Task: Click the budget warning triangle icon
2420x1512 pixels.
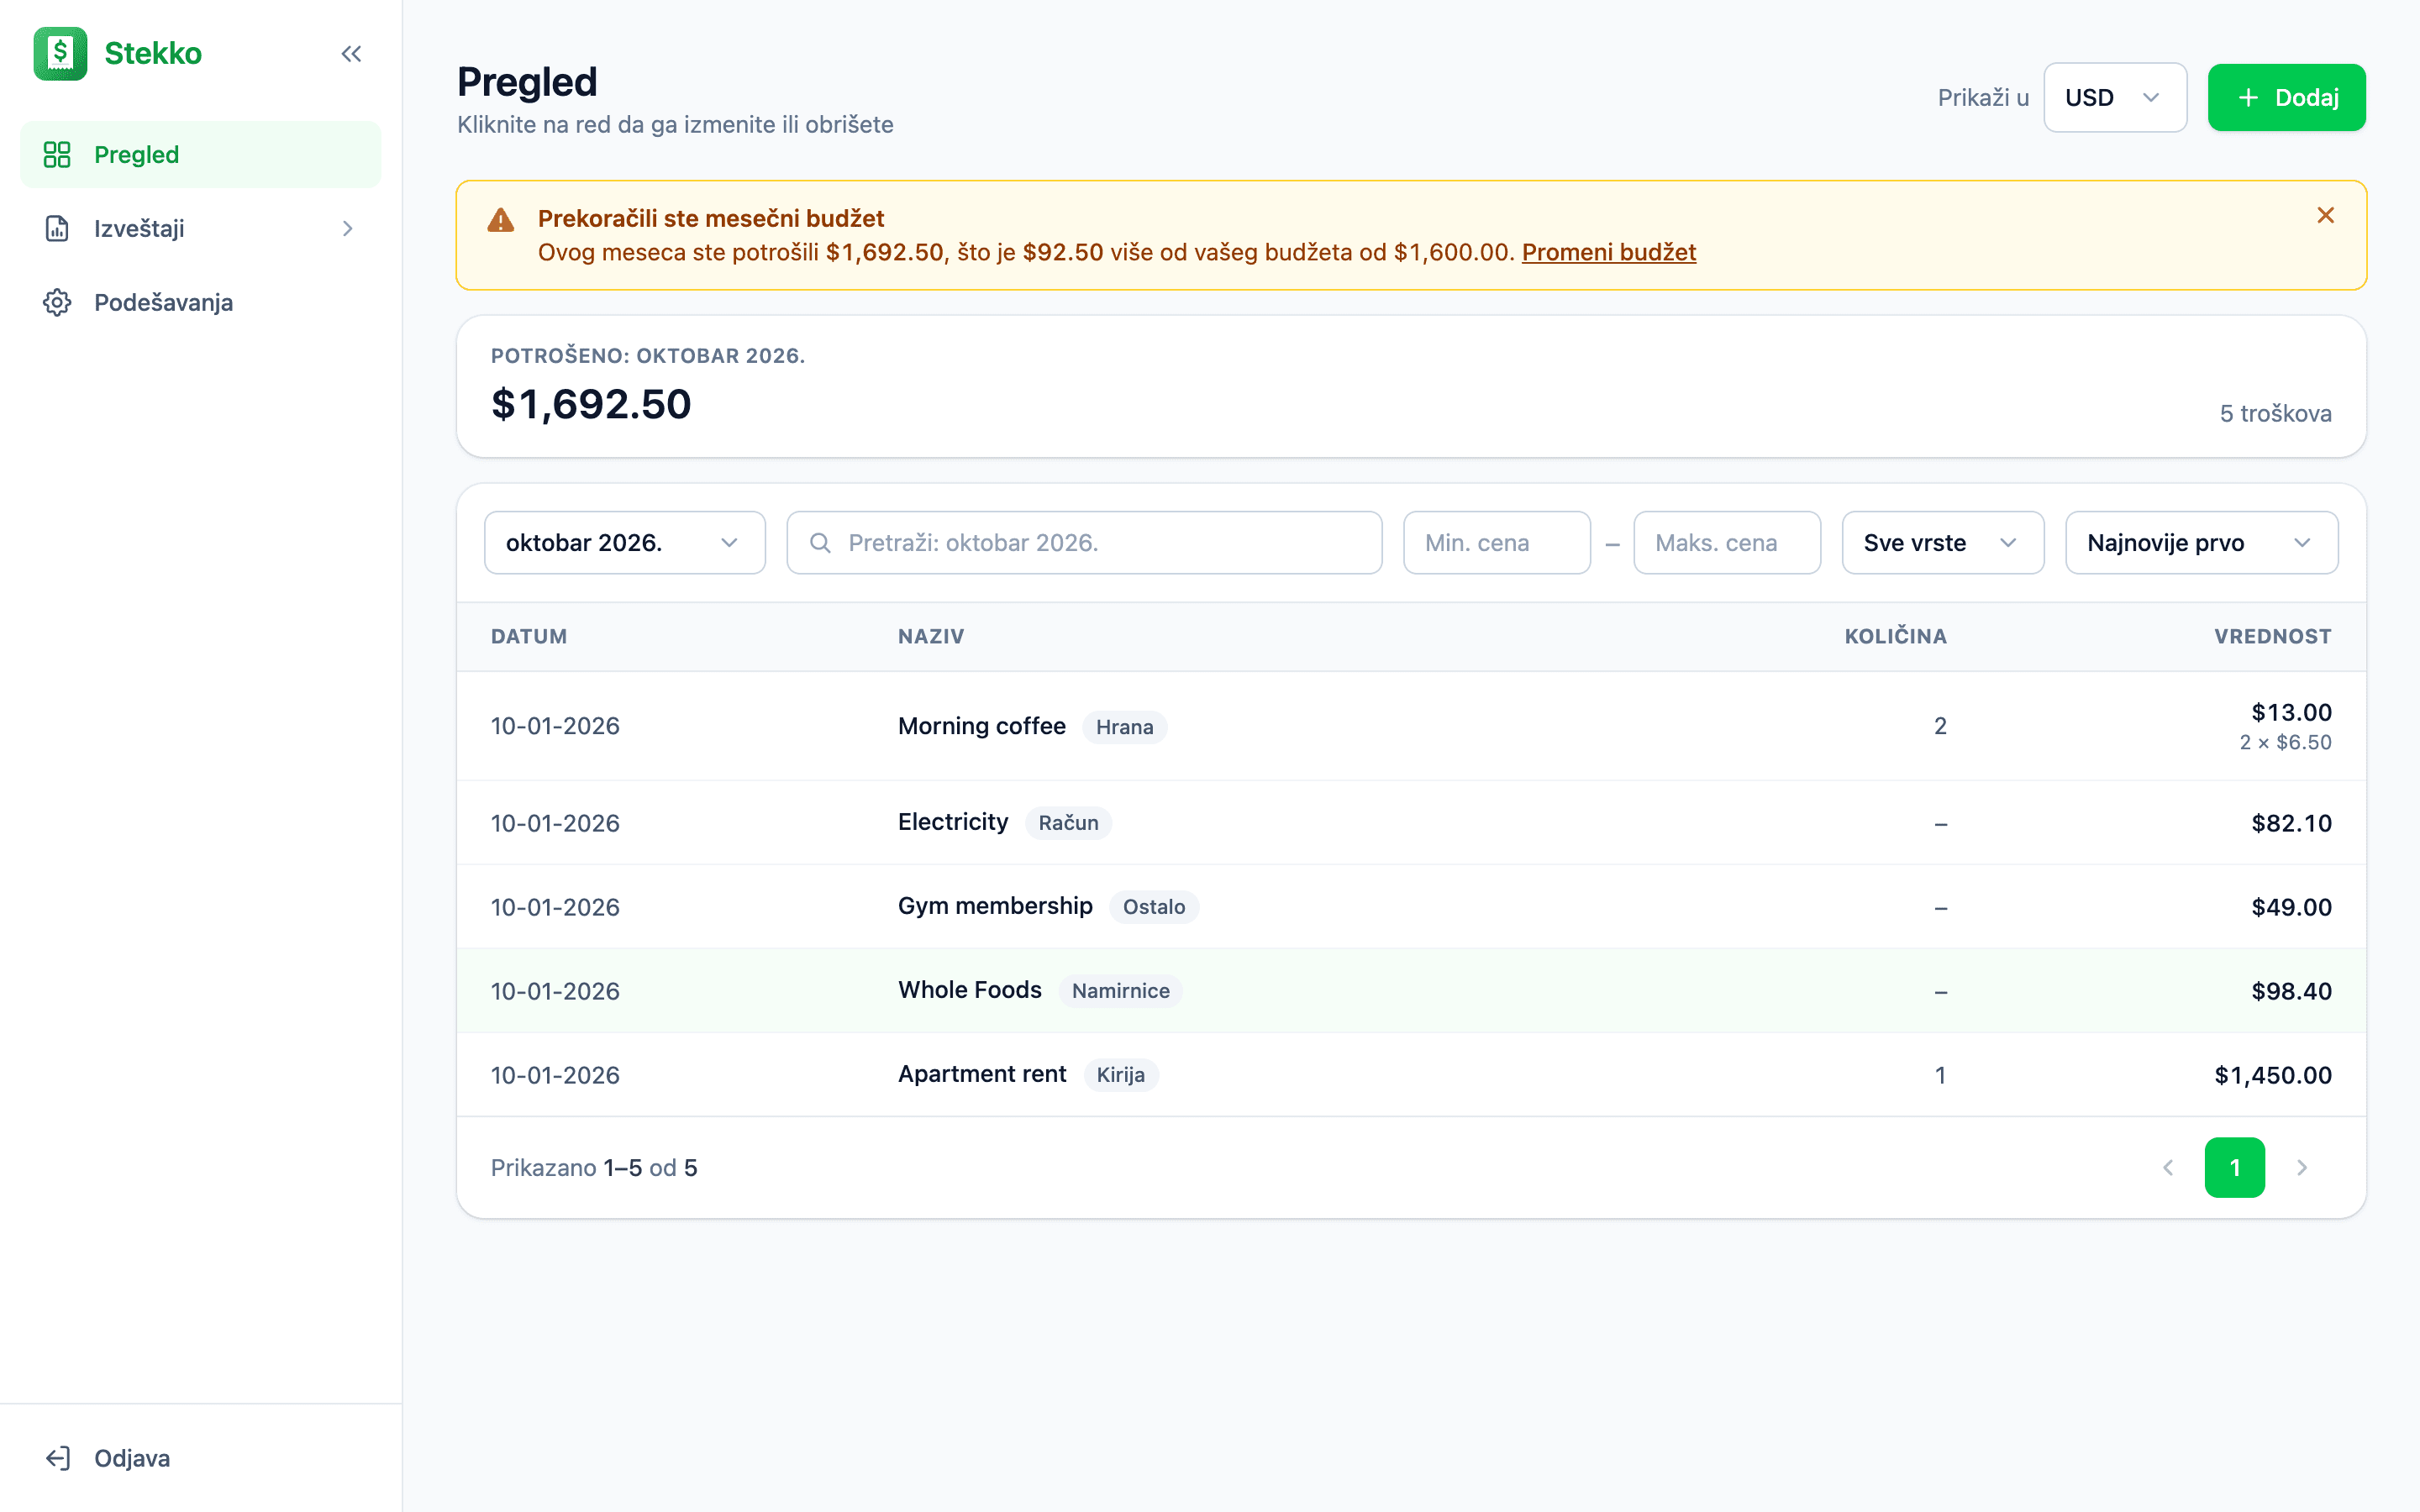Action: coord(501,220)
